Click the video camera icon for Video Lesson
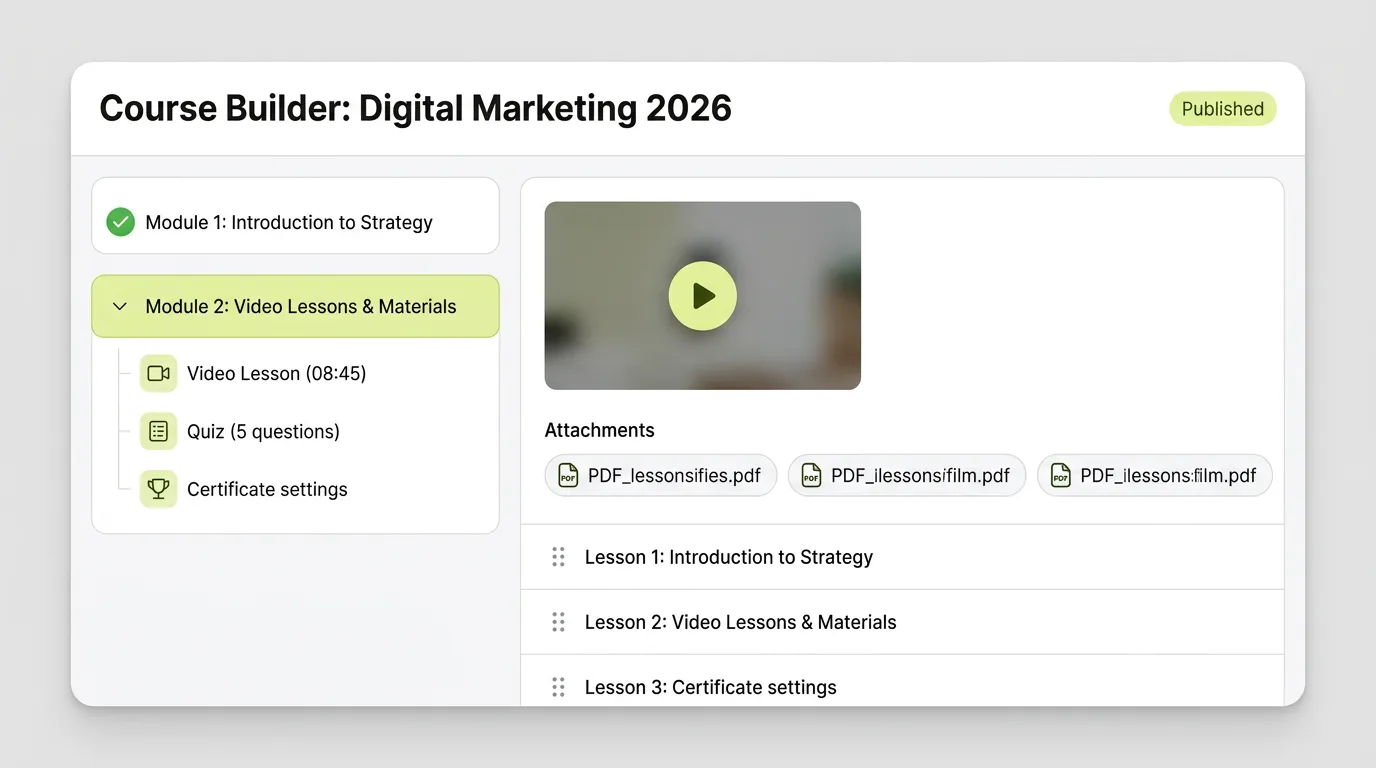This screenshot has height=768, width=1376. coord(158,374)
